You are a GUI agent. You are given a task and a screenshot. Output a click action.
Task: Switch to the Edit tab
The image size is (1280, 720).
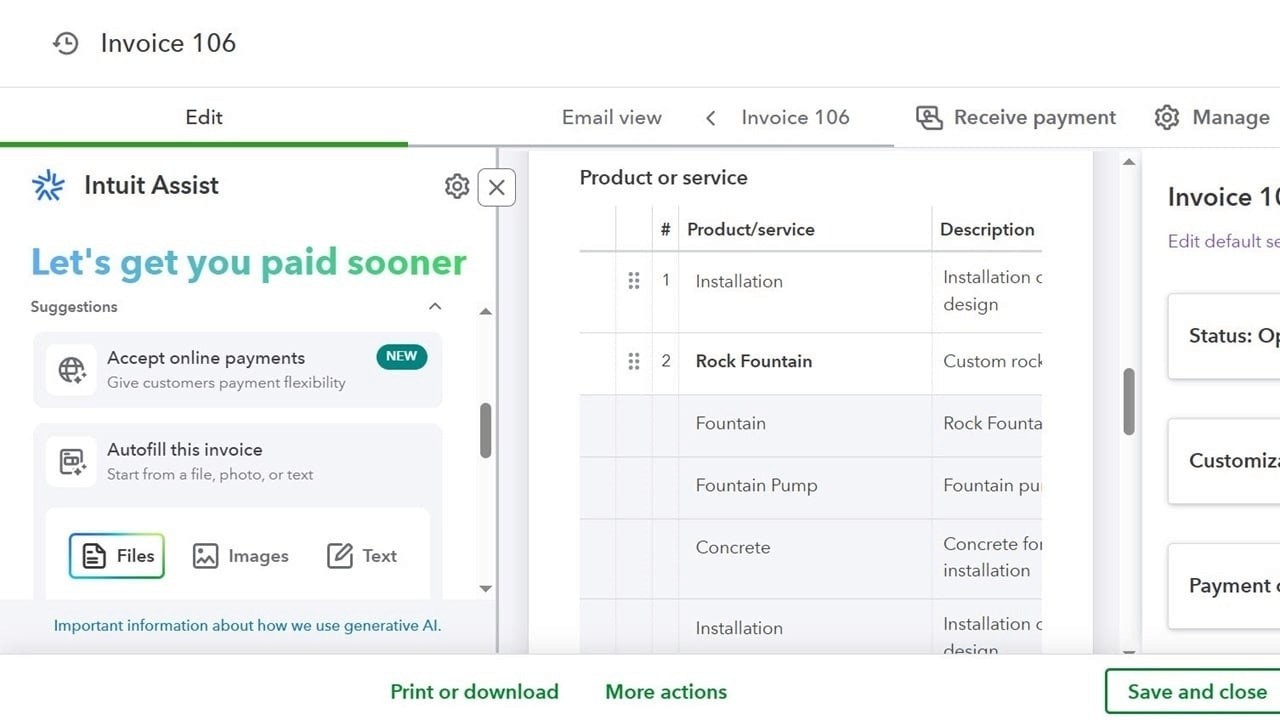click(203, 117)
